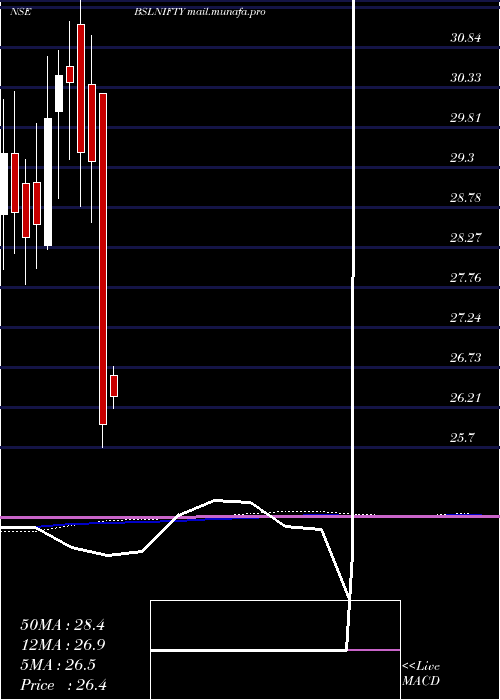500x700 pixels.
Task: Click the 12MA : 26.9 readout
Action: click(62, 645)
